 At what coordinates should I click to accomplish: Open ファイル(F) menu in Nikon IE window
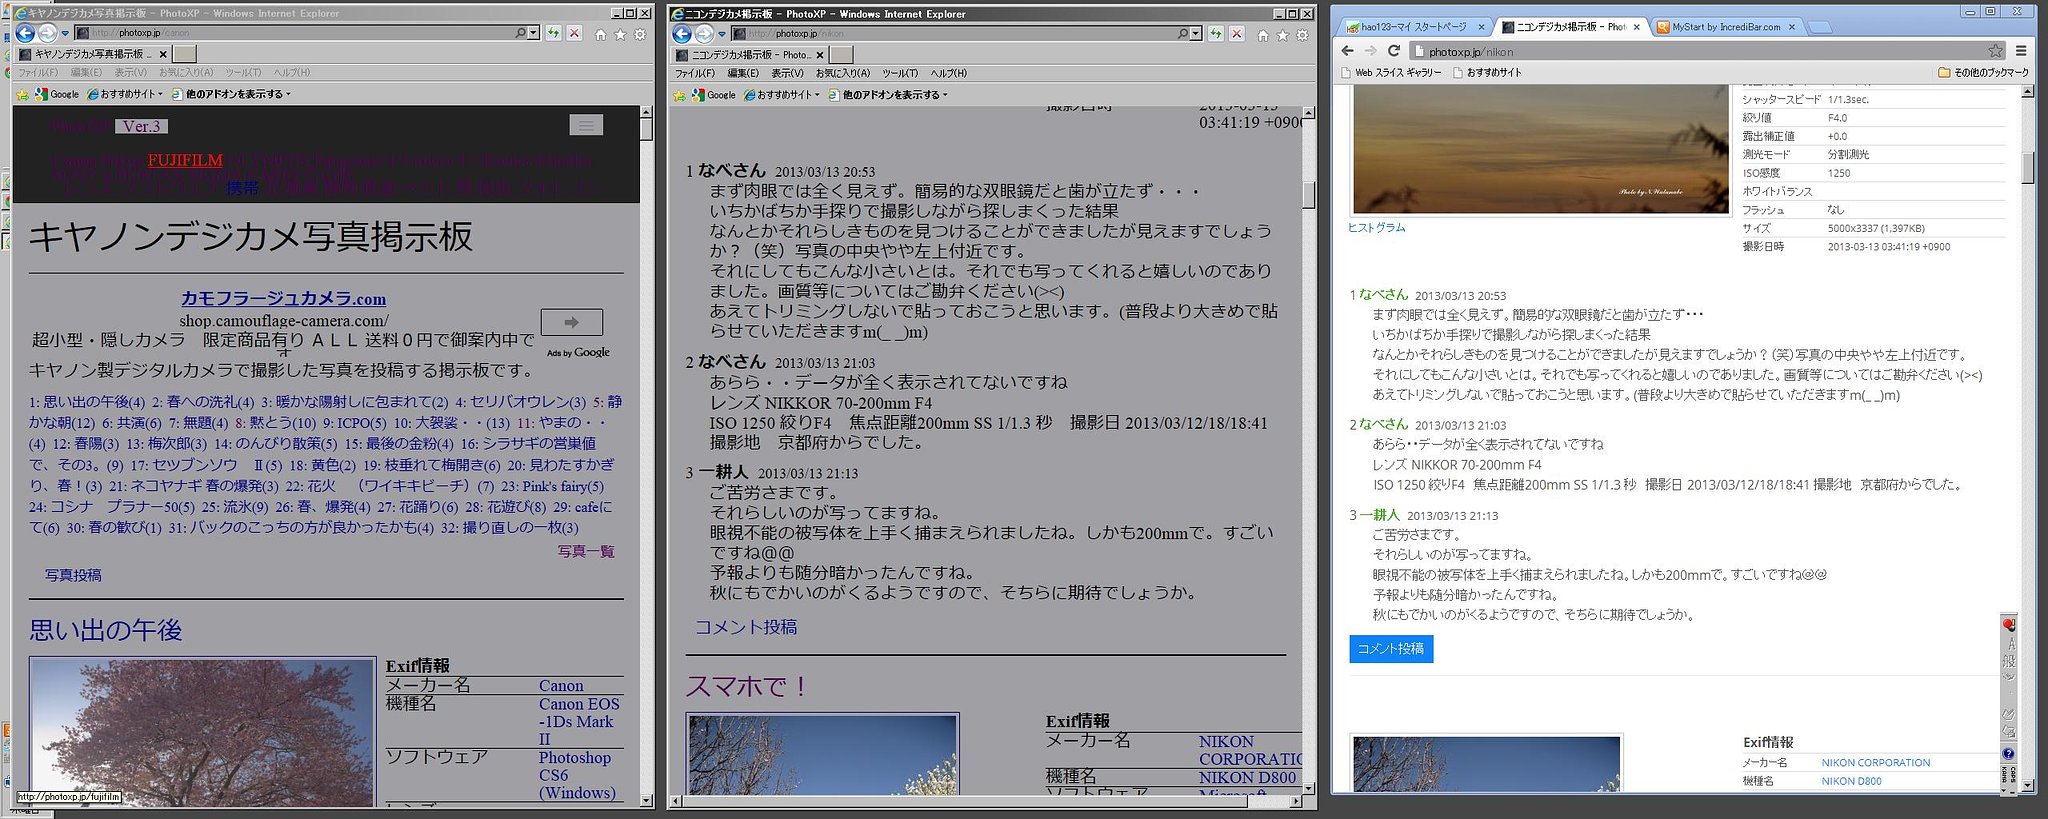(695, 73)
